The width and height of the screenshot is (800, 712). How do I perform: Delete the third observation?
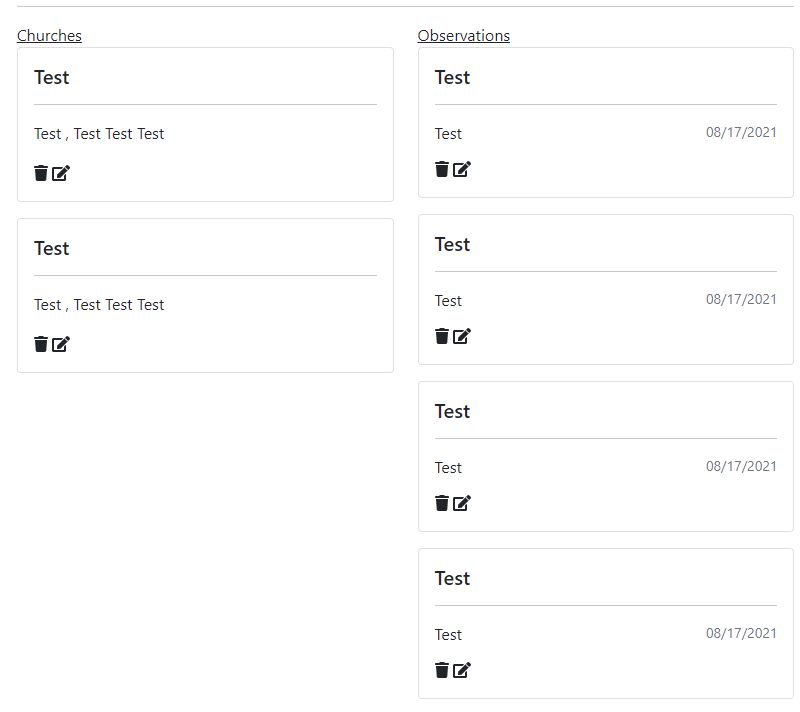tap(441, 503)
